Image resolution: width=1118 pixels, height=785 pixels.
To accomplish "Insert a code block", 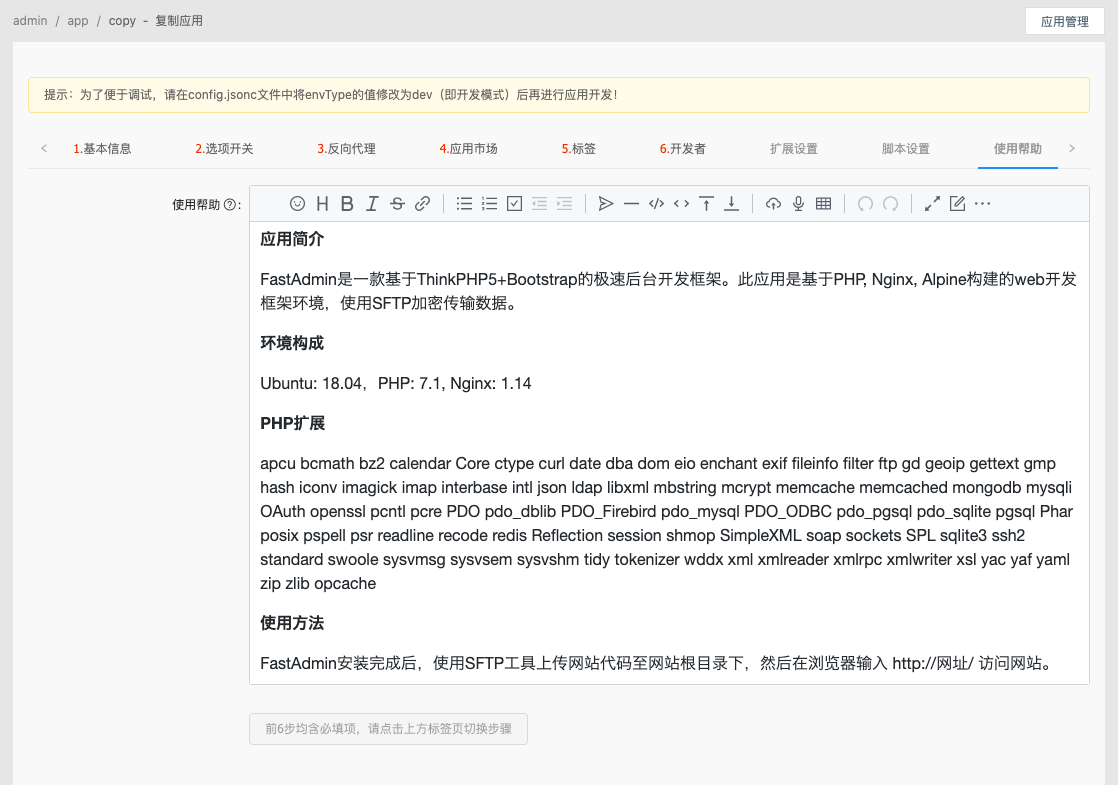I will click(655, 203).
